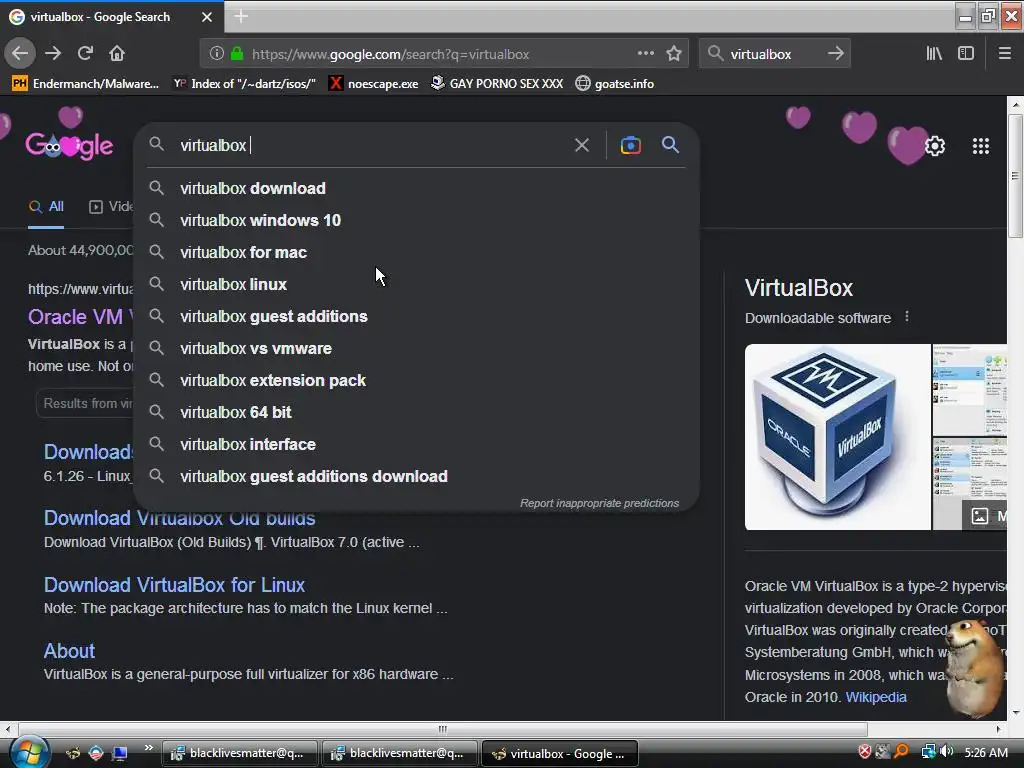Activate virtualbox - Google taskbar button

click(559, 753)
